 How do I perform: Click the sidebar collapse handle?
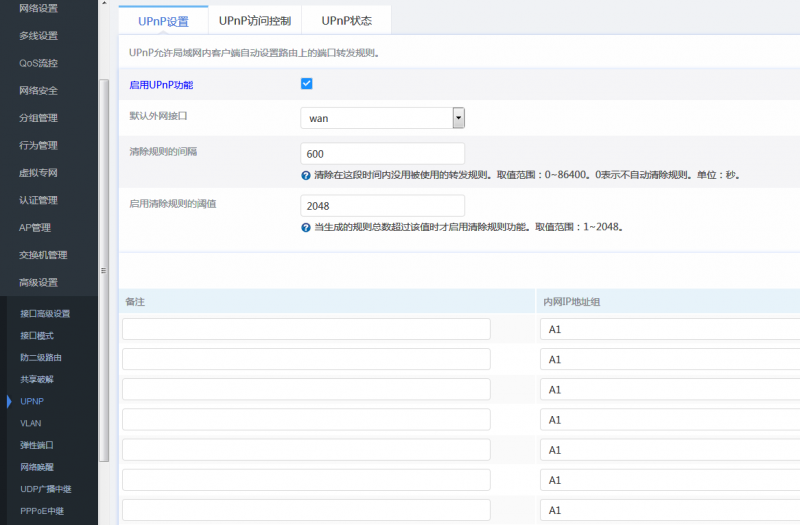point(103,270)
